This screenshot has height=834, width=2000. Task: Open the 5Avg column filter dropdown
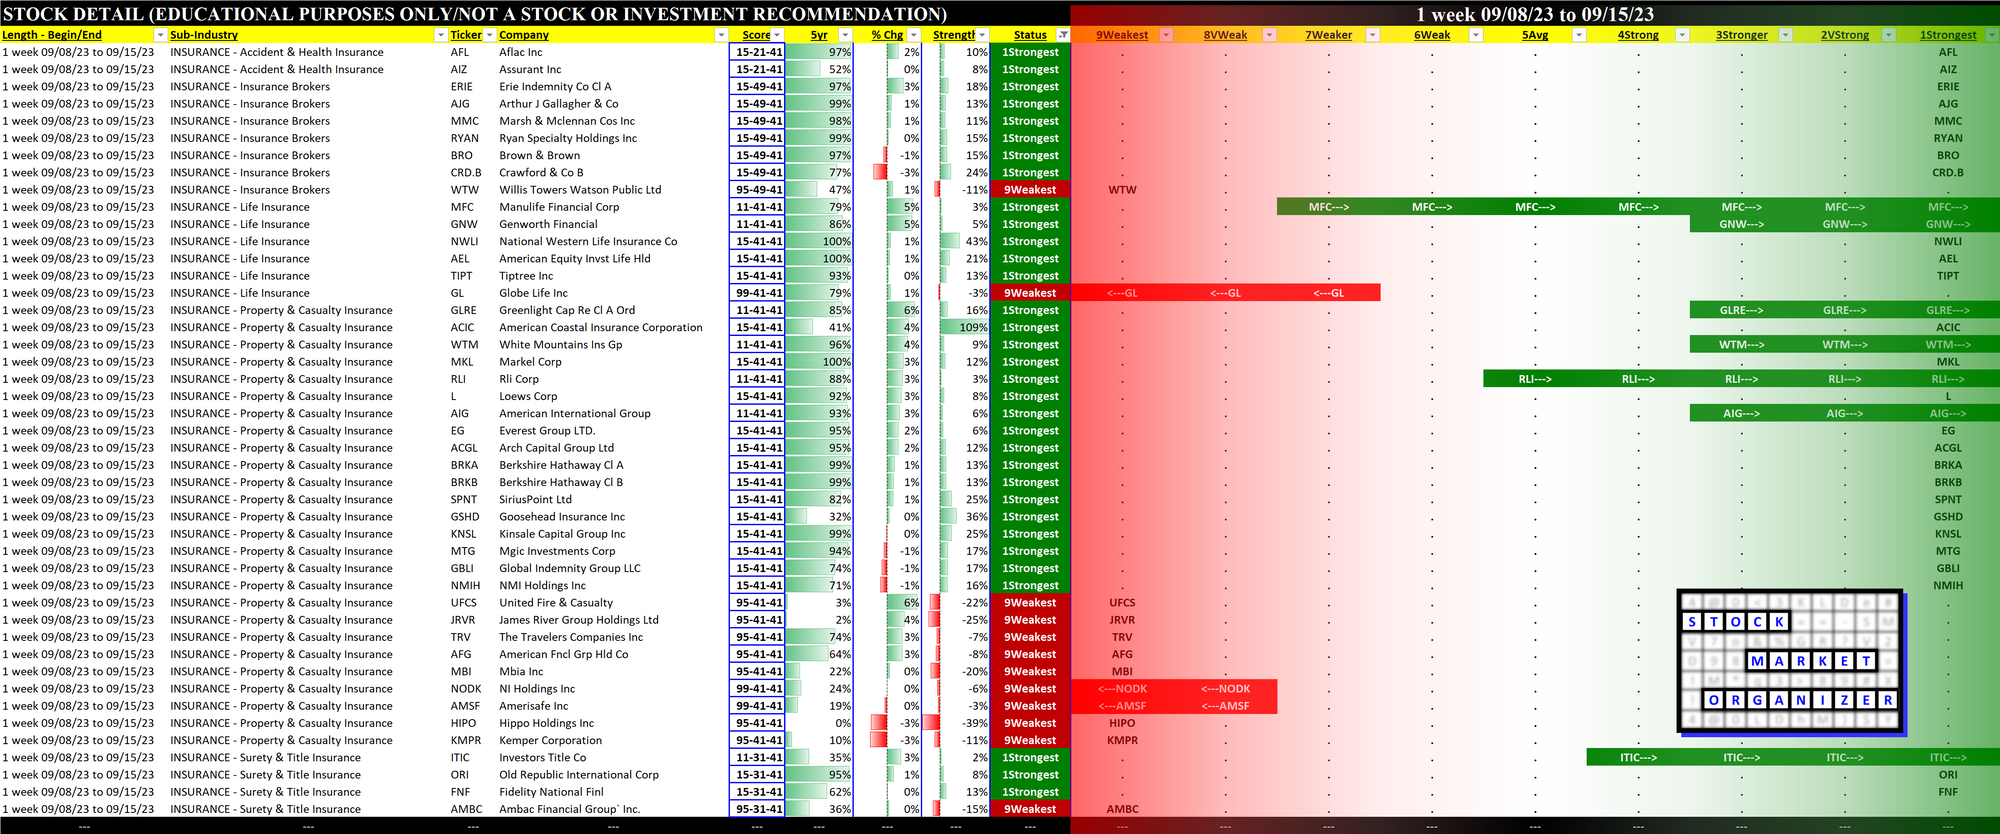pyautogui.click(x=1579, y=35)
